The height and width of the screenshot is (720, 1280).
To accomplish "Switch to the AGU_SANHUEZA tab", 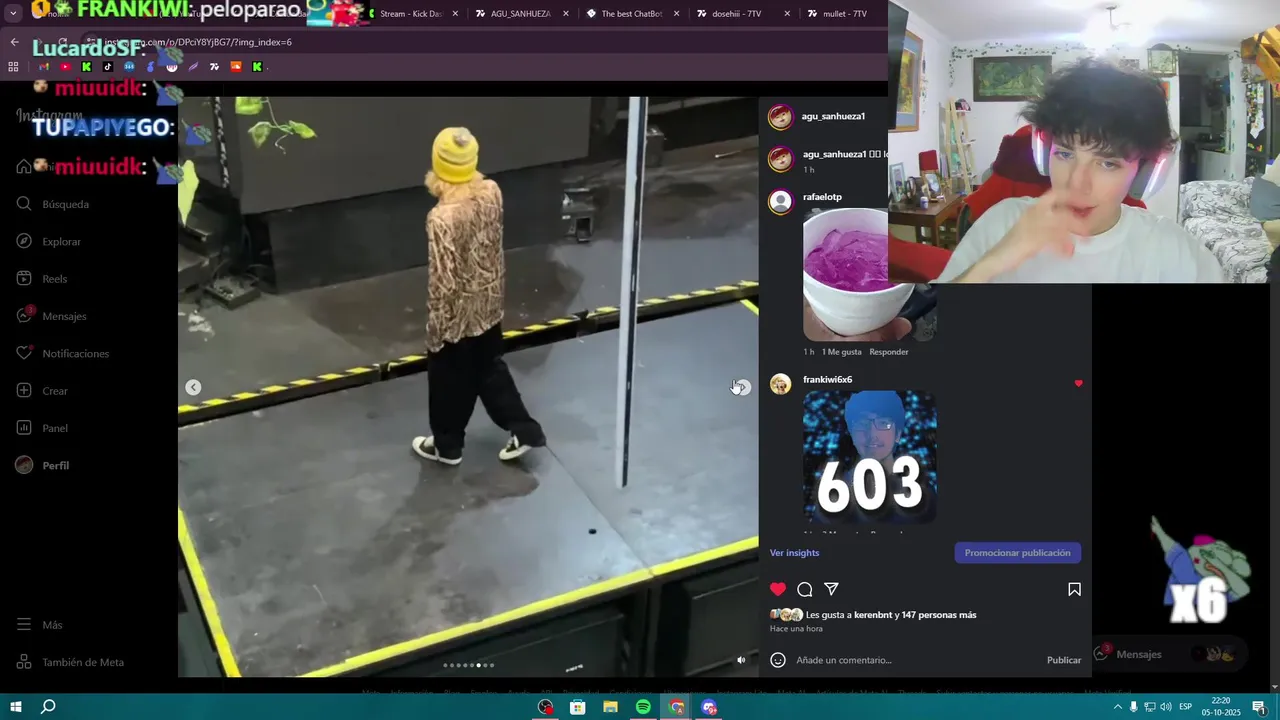I will coord(520,14).
